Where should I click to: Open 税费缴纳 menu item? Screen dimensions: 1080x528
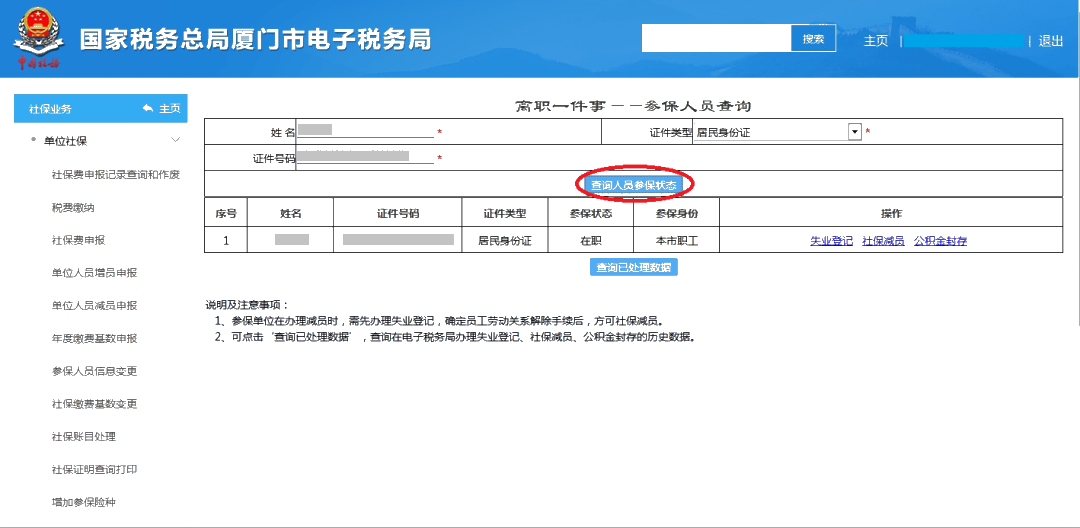click(x=72, y=207)
